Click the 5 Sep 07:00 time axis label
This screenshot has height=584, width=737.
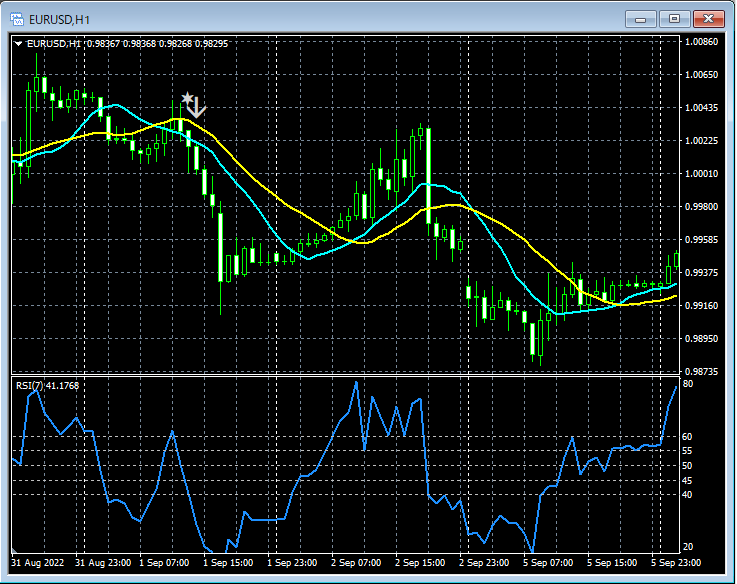tap(548, 563)
